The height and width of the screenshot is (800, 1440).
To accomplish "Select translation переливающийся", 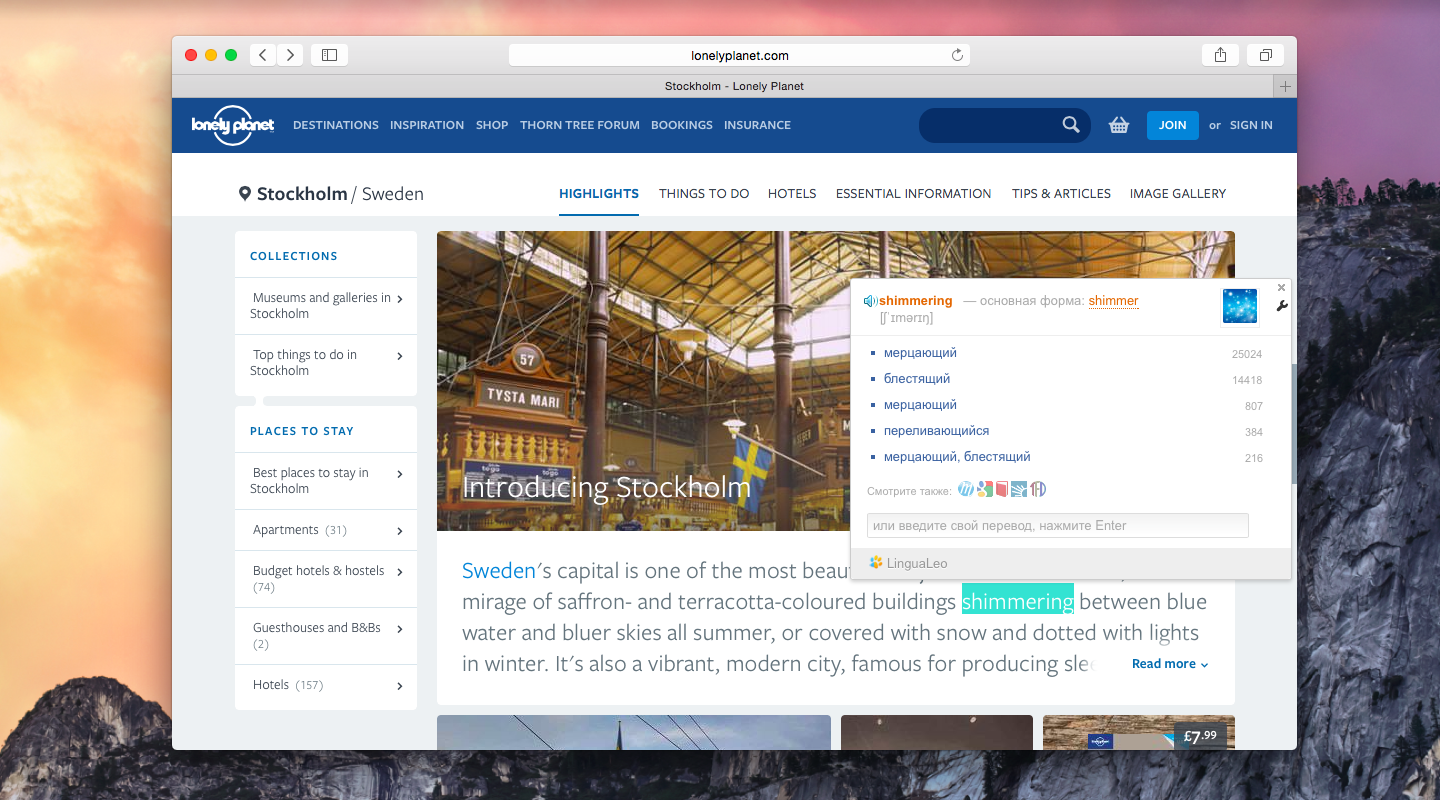I will 936,431.
